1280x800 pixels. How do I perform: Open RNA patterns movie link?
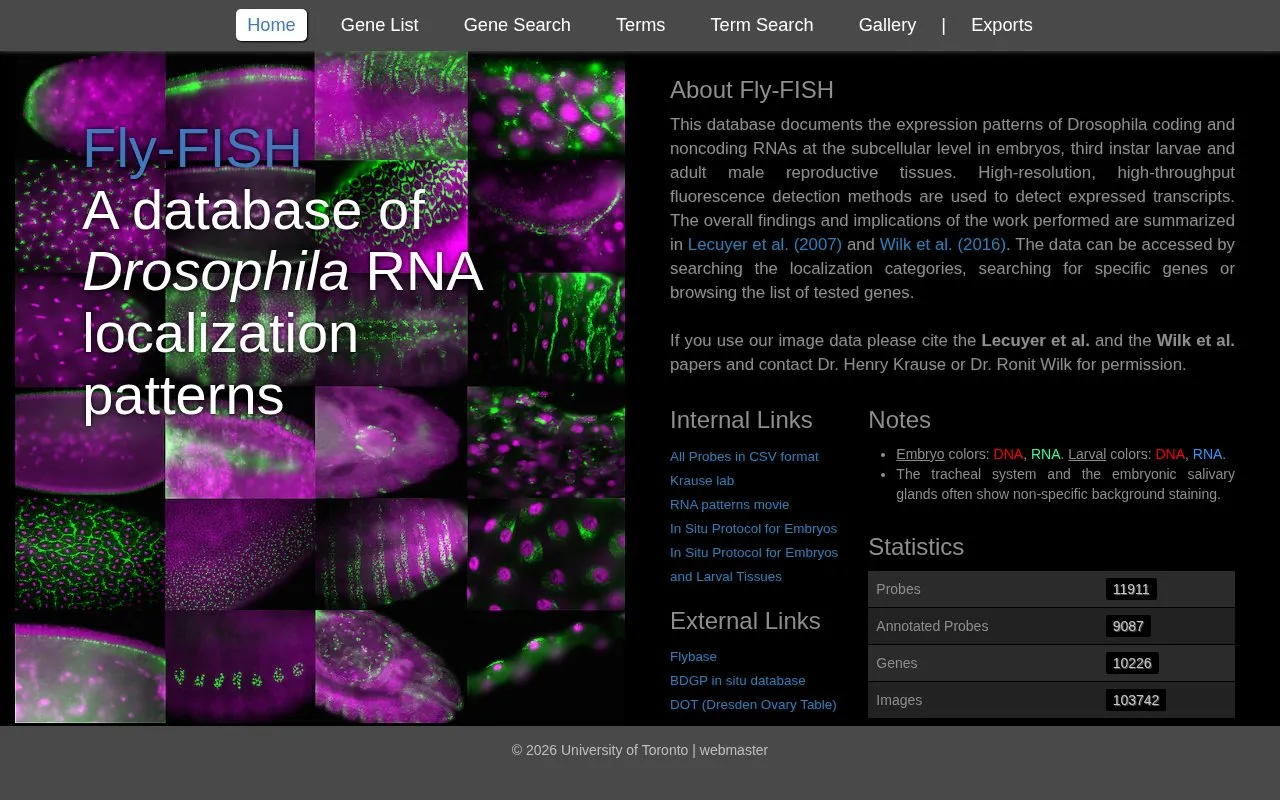[729, 504]
